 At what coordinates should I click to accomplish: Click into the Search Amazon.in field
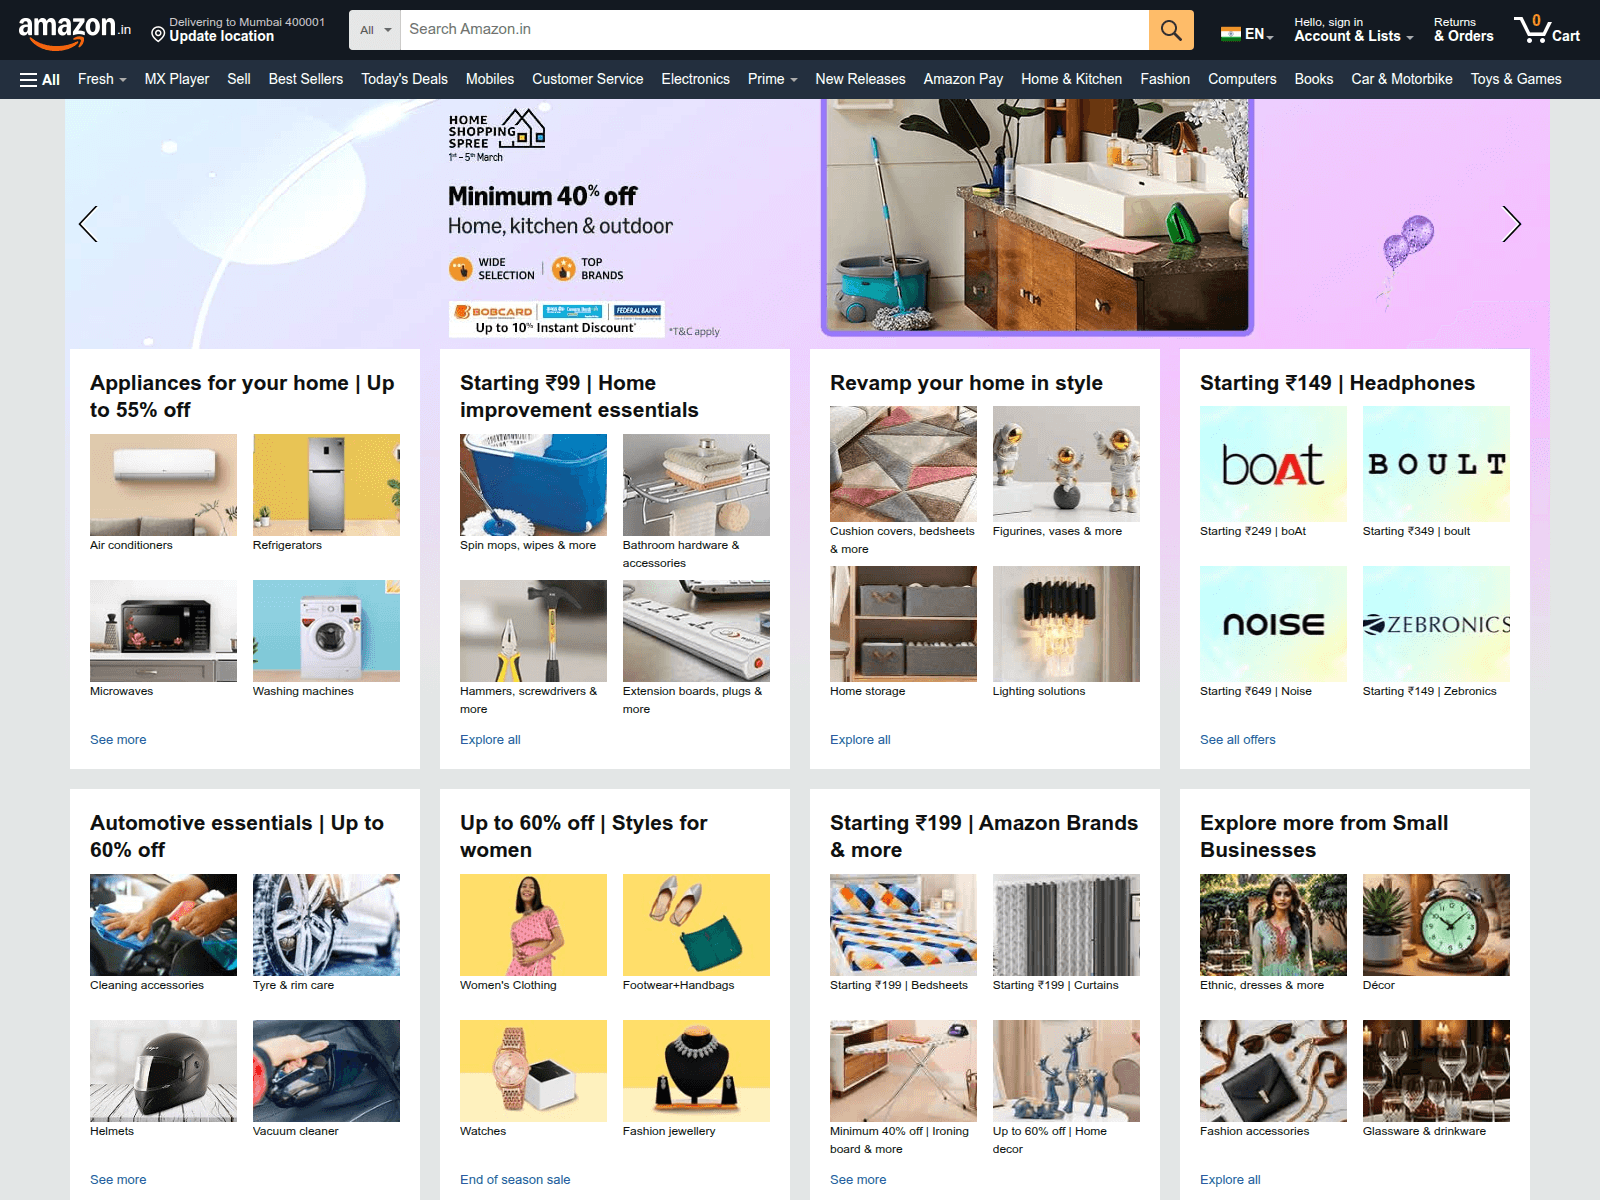click(773, 30)
